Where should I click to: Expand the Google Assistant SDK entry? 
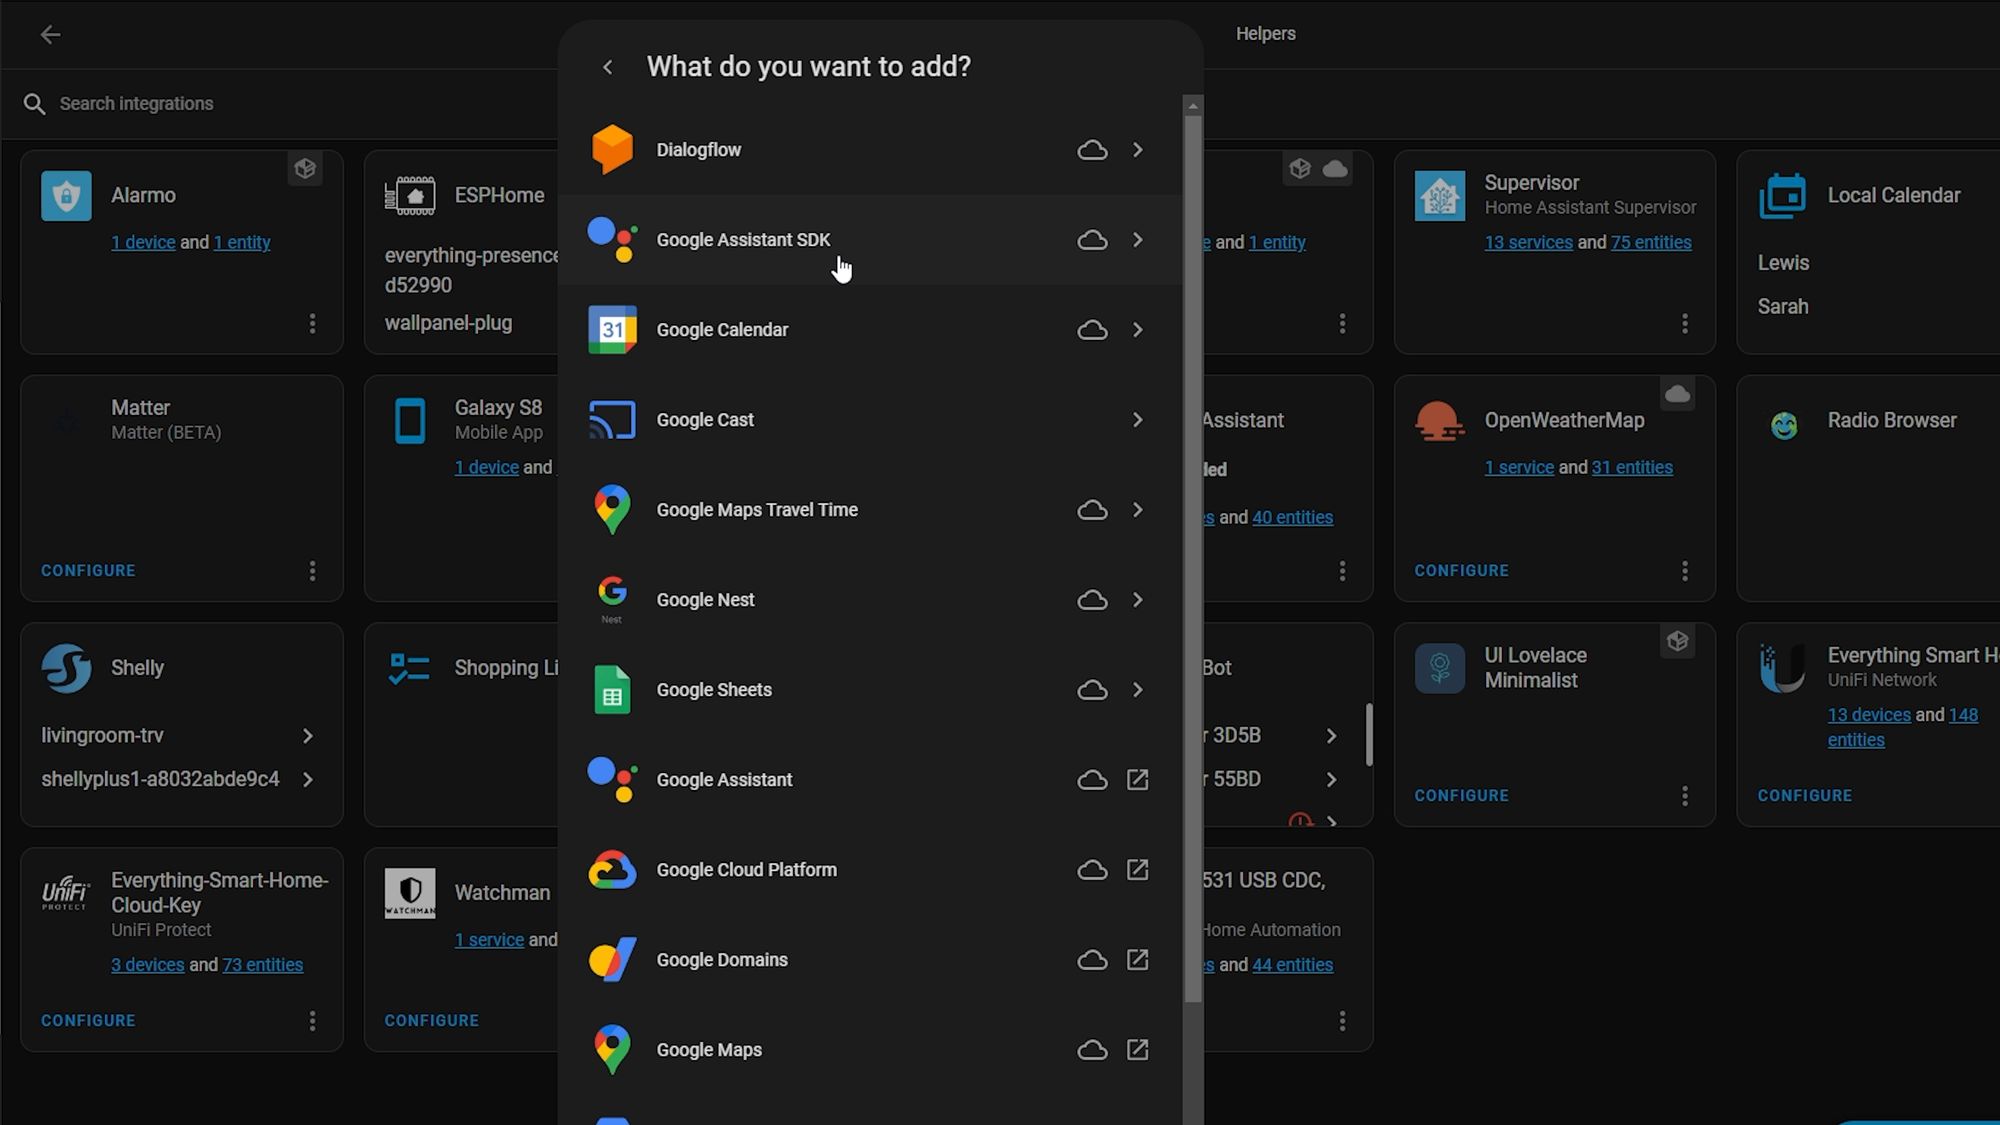[x=1137, y=239]
